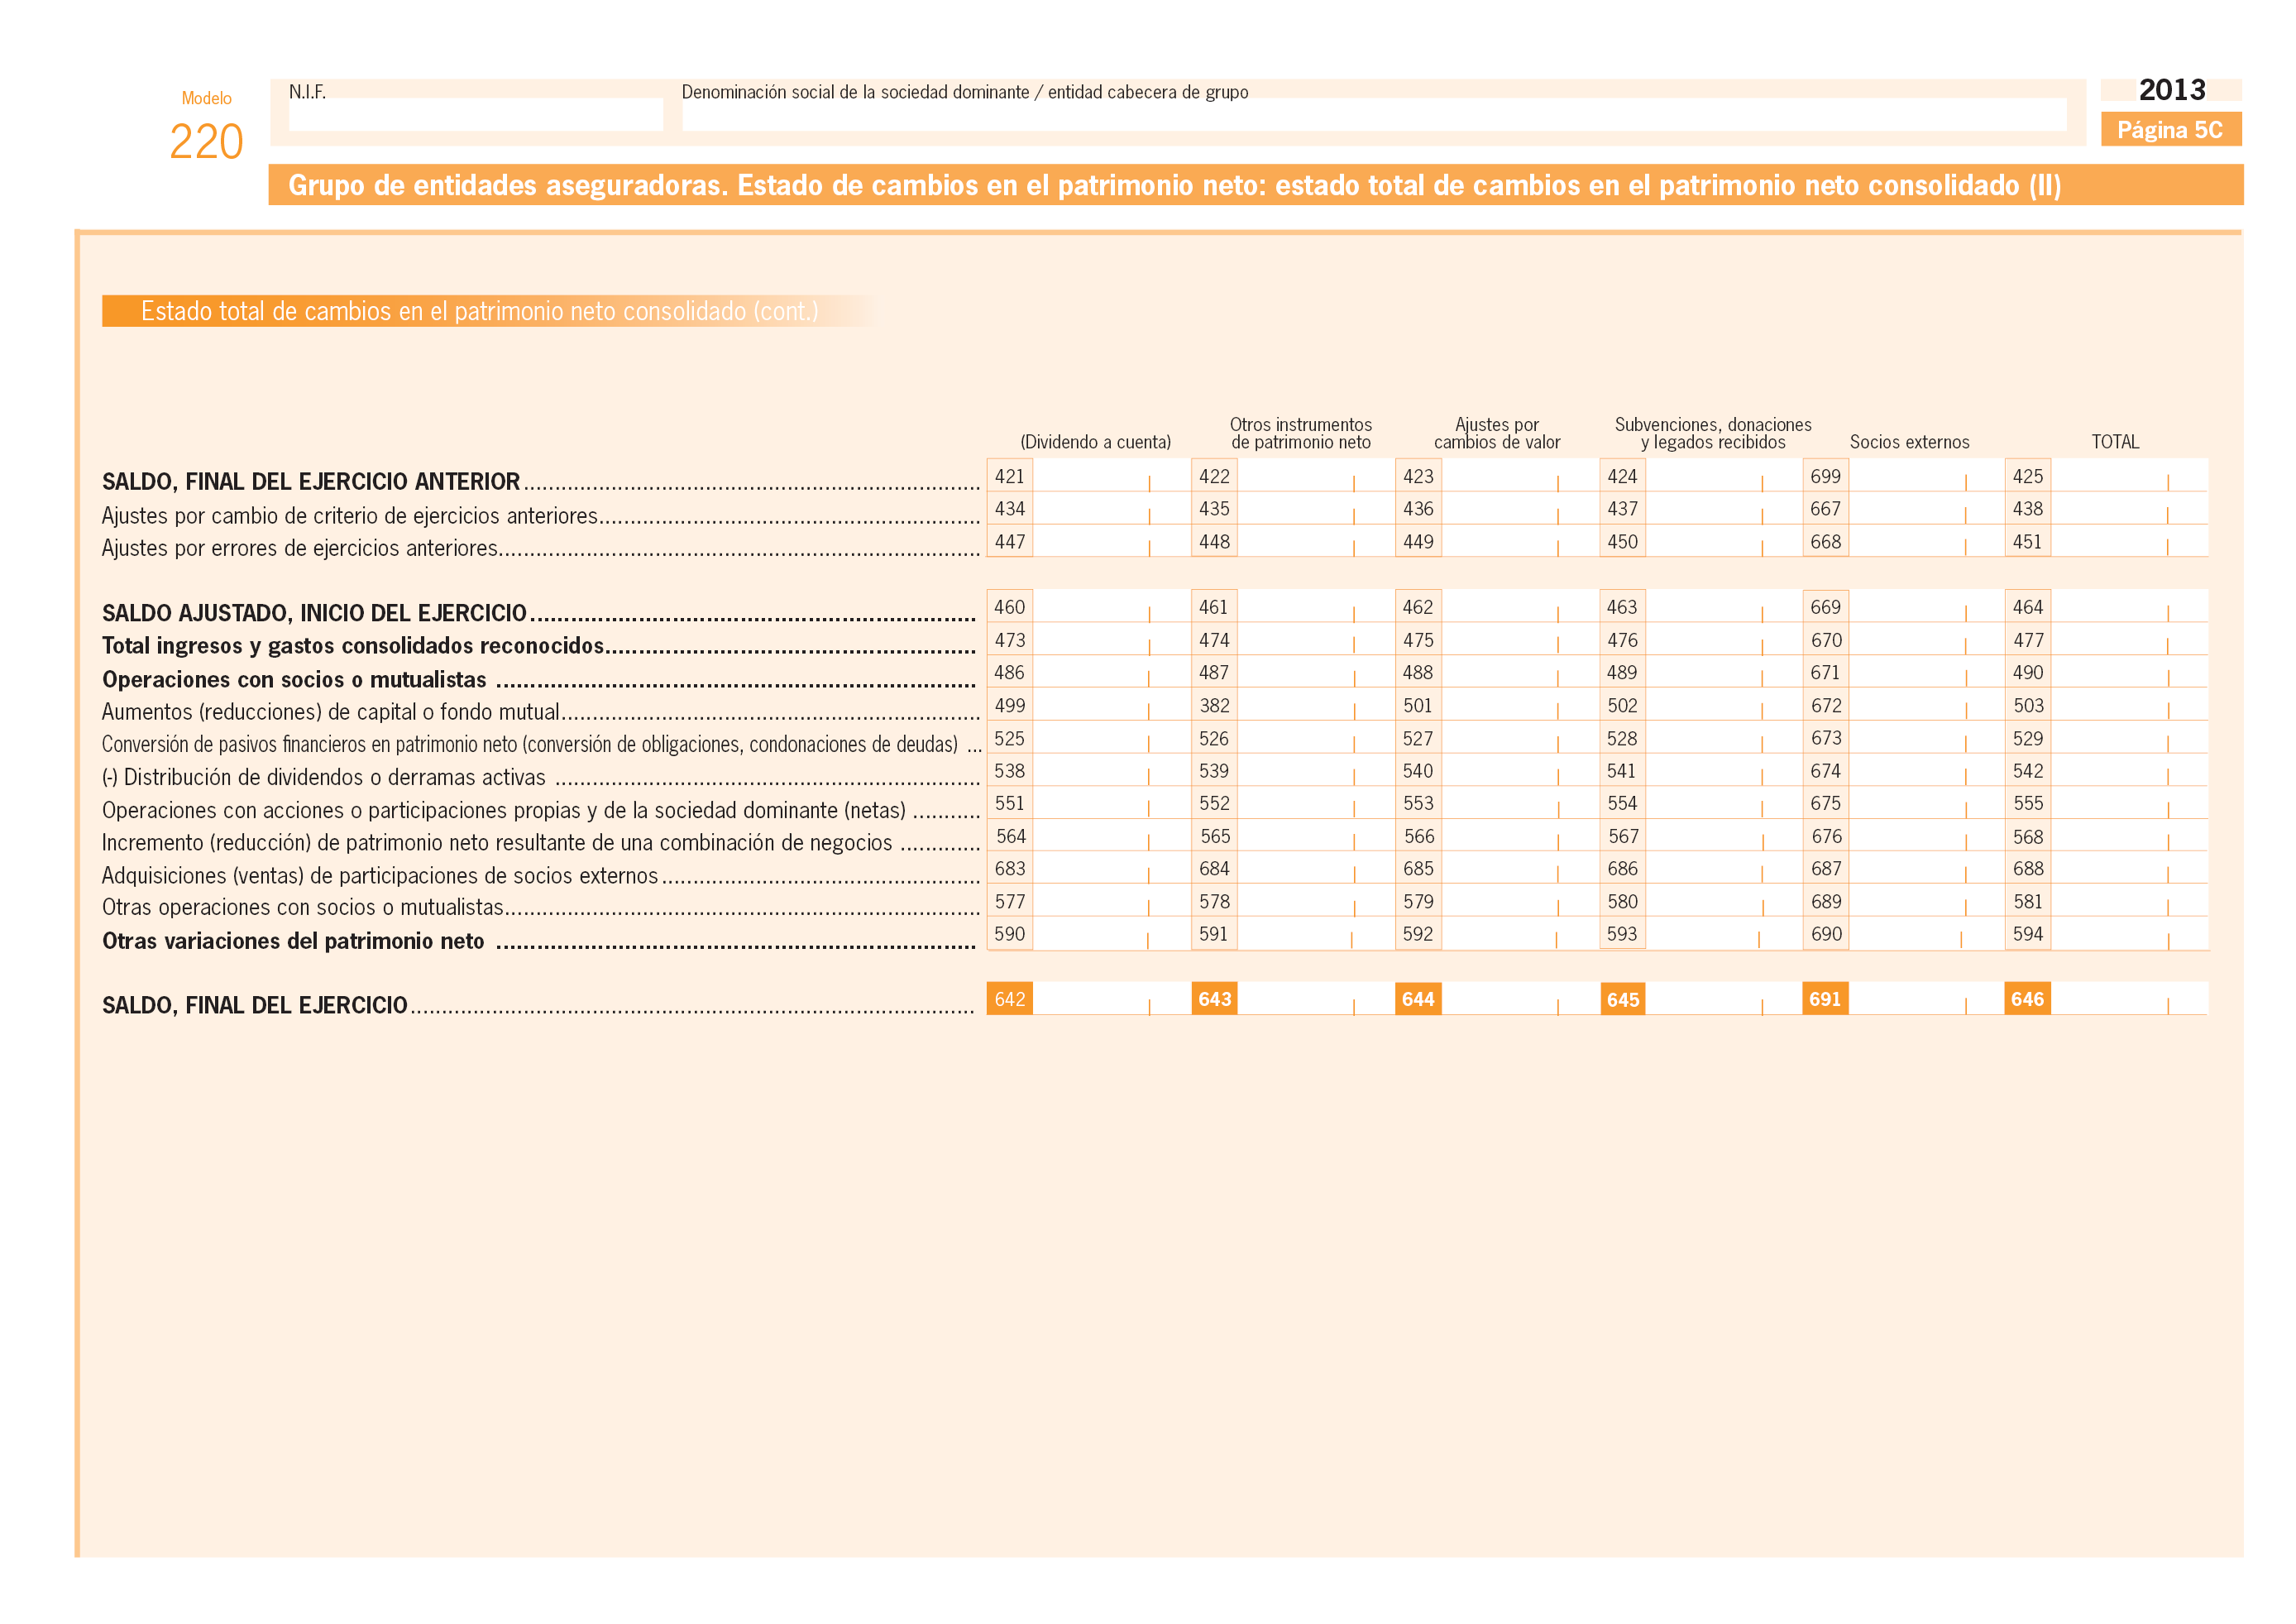2296x1624 pixels.
Task: Click the input field for box 499
Action: 1111,705
